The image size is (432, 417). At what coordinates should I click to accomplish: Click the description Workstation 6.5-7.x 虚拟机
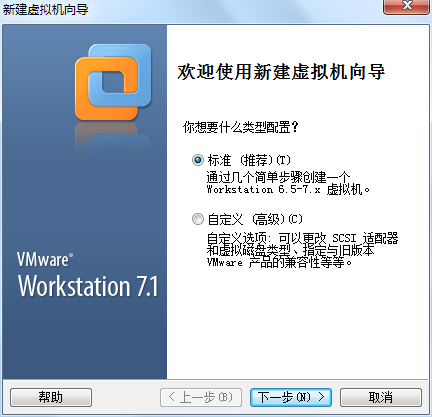click(x=288, y=190)
